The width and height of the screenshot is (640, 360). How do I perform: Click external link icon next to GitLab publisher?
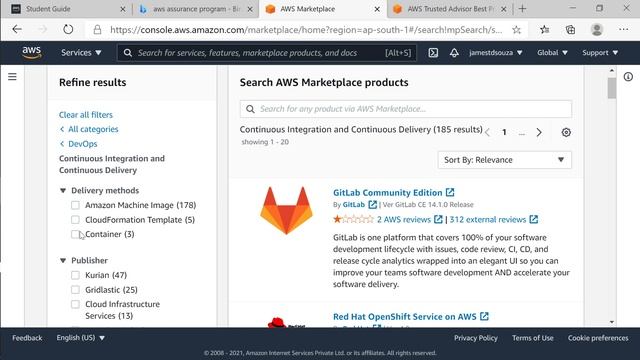[372, 204]
